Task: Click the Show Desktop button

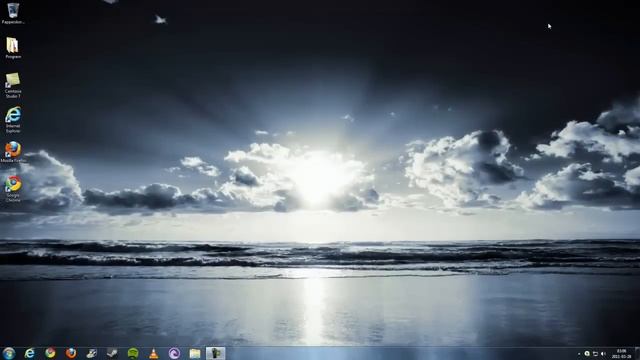Action: click(x=637, y=353)
